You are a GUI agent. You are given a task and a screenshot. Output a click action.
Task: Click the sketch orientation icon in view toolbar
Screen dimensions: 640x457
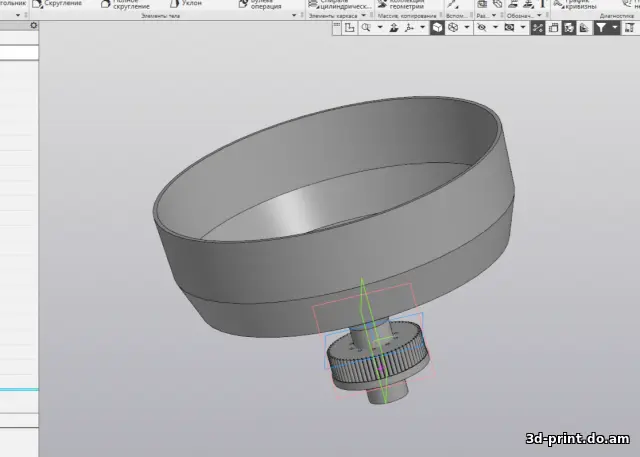point(350,28)
